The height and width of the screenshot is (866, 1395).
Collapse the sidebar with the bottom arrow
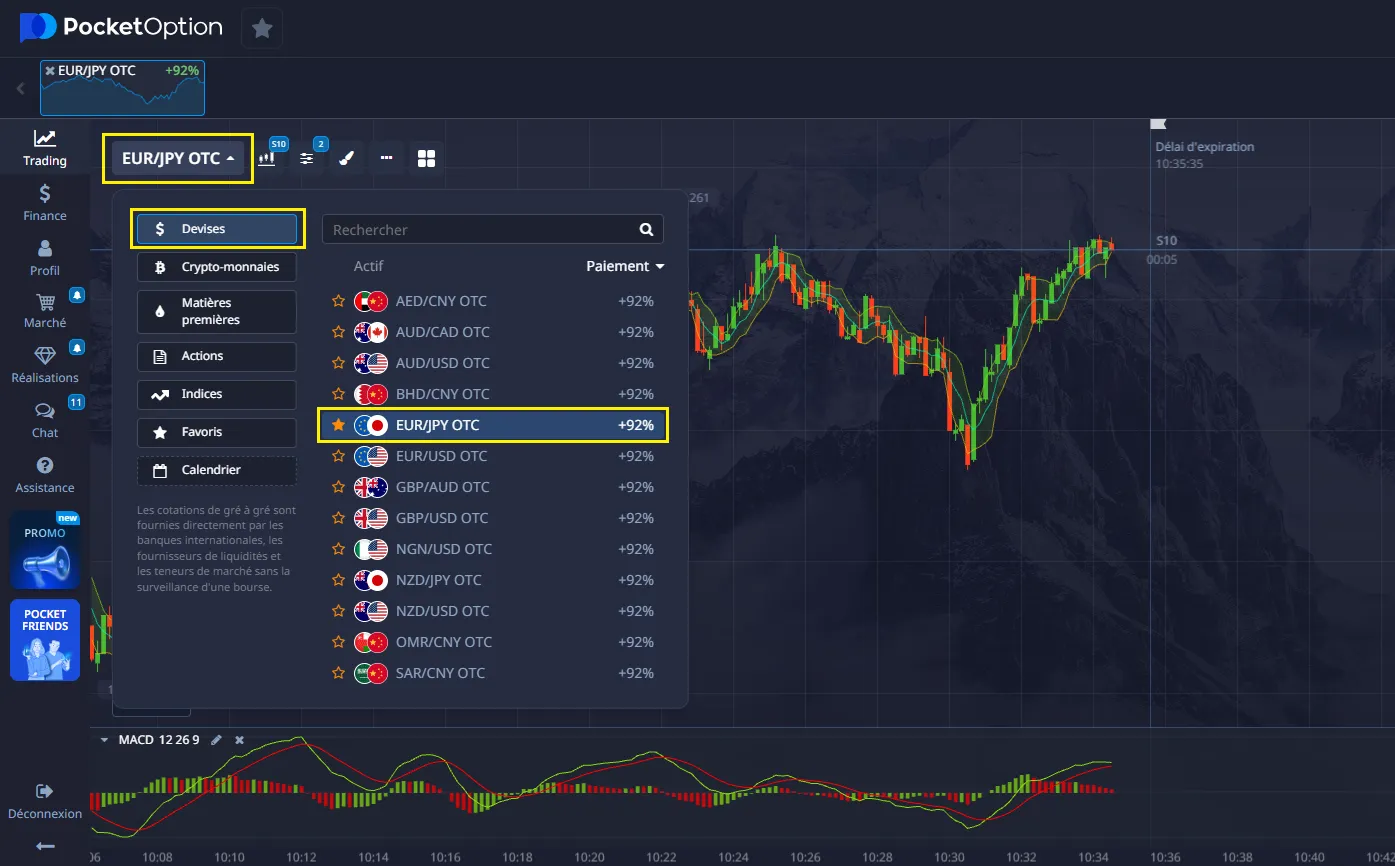click(x=45, y=846)
